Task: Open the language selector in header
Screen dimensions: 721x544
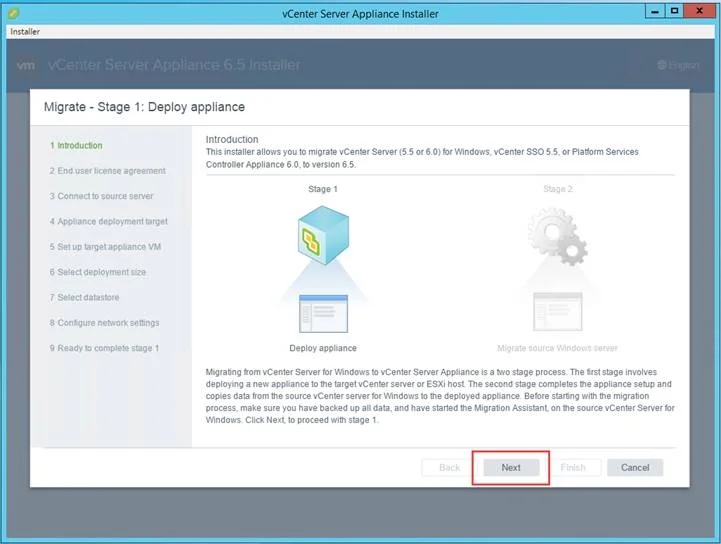Action: 678,65
